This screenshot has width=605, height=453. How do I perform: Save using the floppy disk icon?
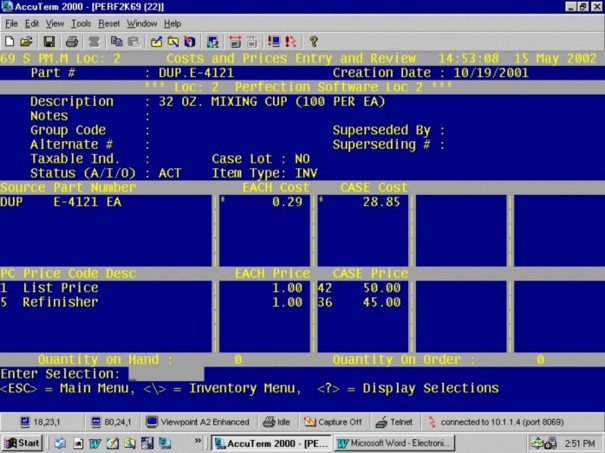coord(49,42)
